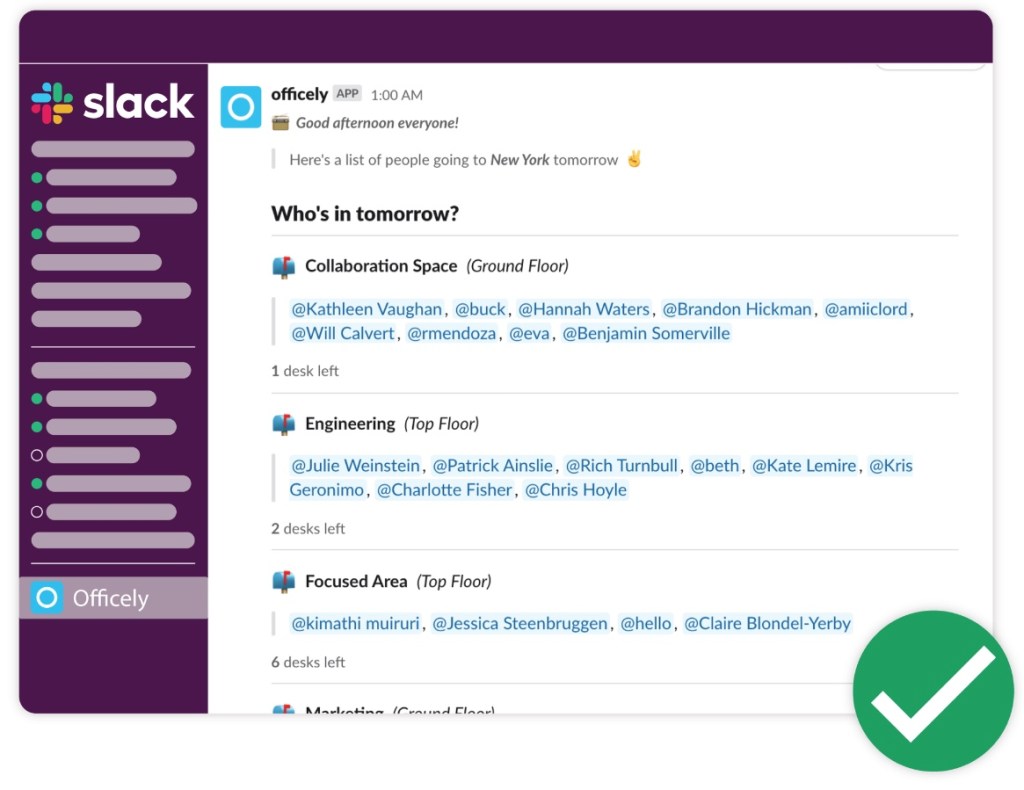Click the Slack logo icon
Screen dimensions: 1024x790
click(52, 103)
